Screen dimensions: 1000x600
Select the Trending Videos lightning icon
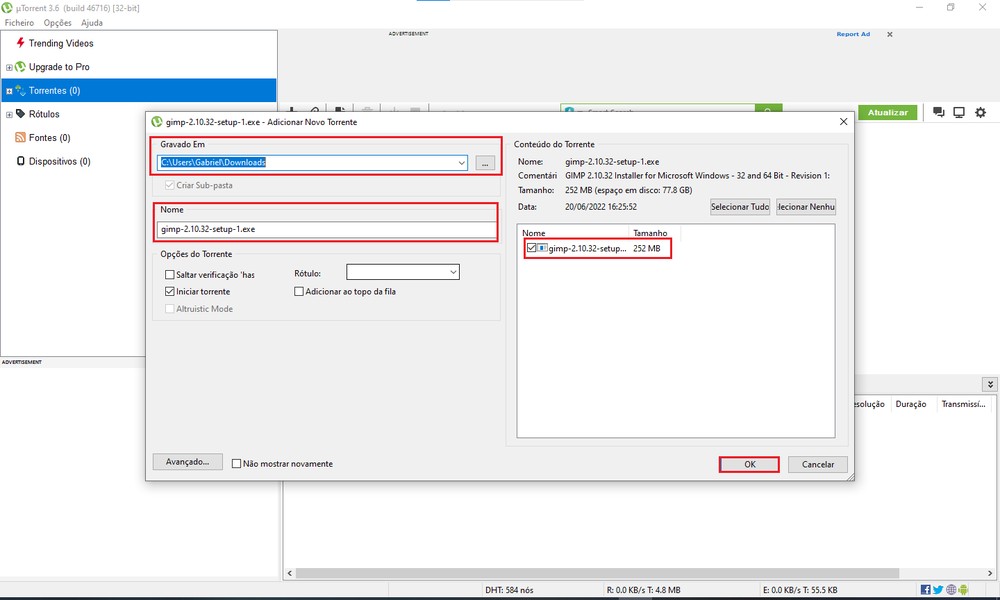(18, 43)
